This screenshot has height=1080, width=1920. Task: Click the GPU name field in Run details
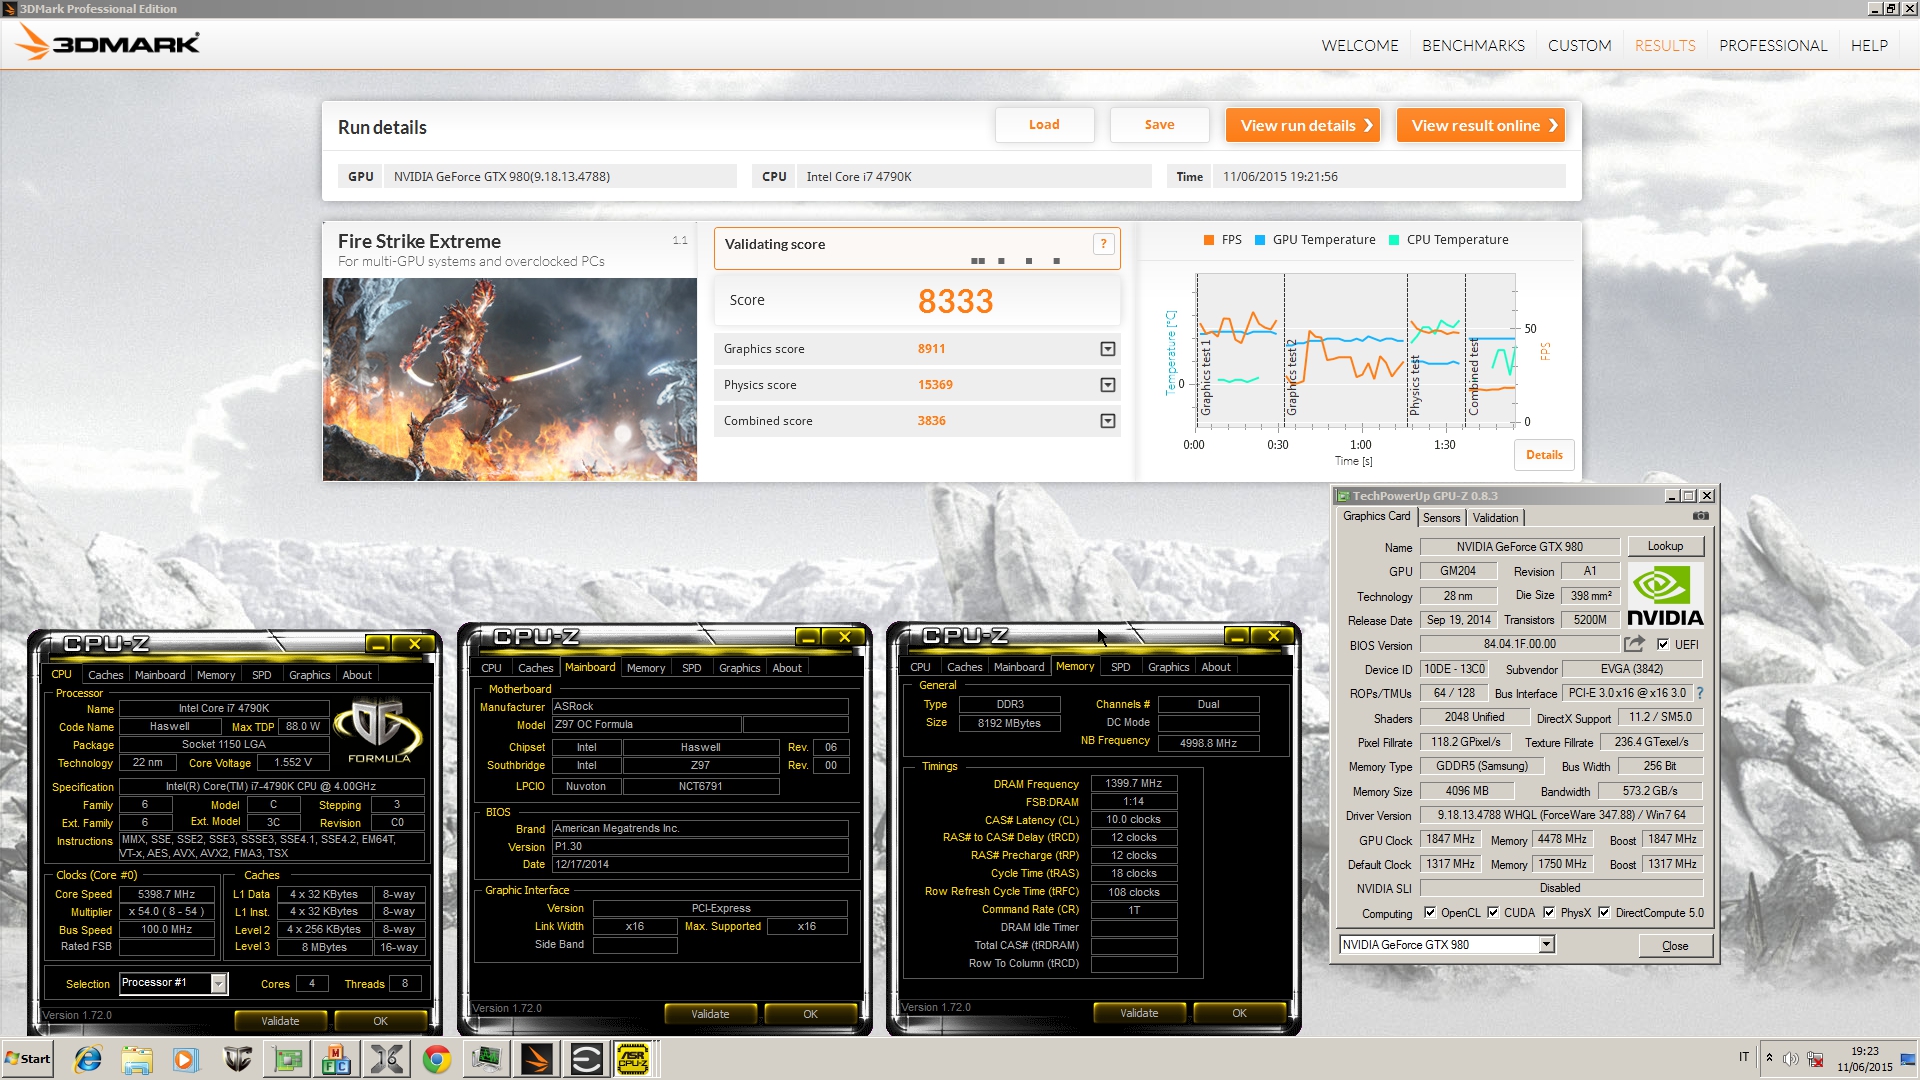560,177
